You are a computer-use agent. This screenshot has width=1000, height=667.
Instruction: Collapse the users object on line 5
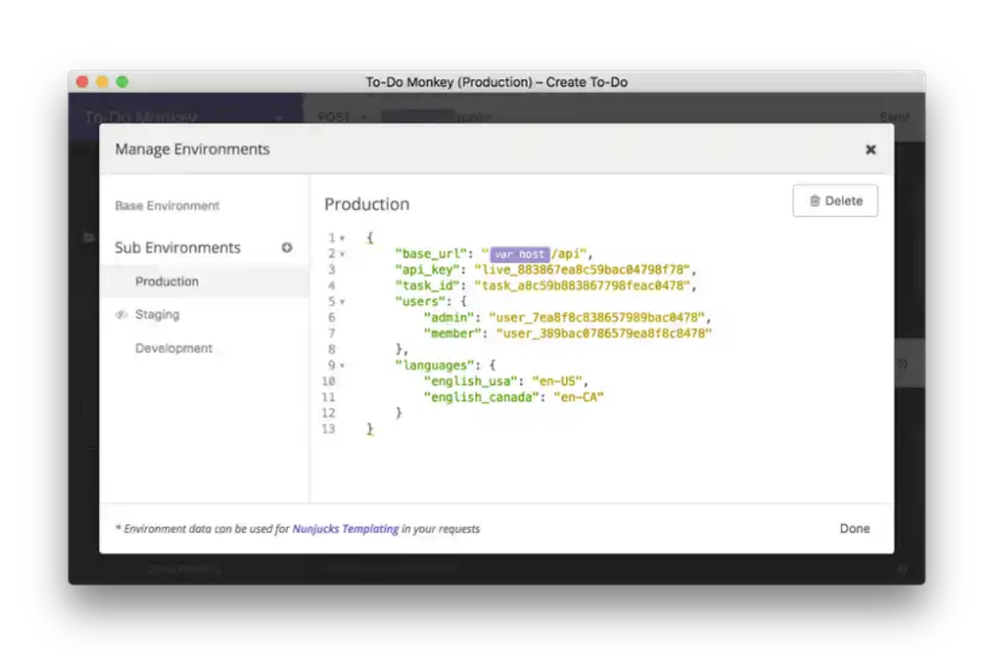coord(342,302)
